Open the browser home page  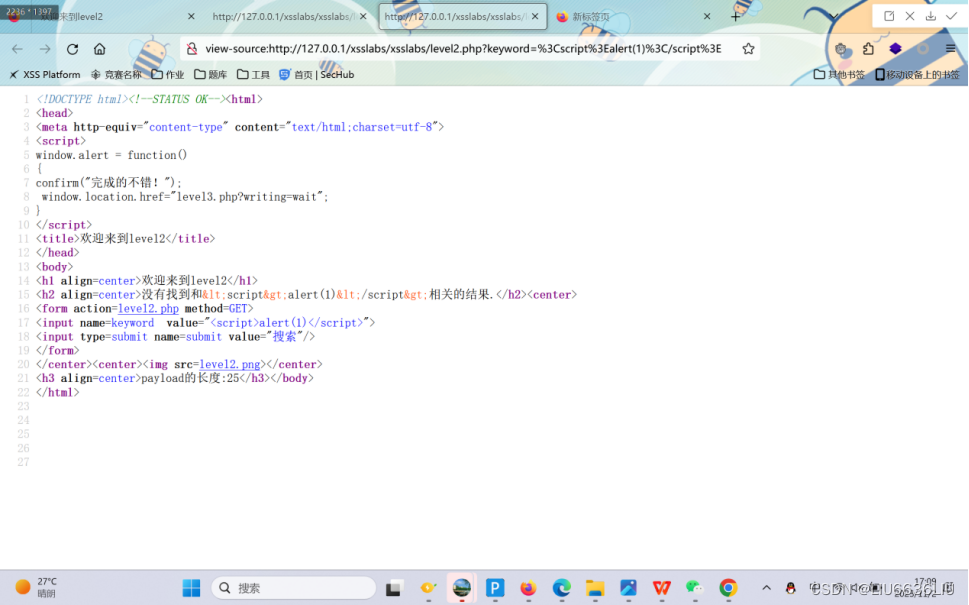tap(99, 49)
